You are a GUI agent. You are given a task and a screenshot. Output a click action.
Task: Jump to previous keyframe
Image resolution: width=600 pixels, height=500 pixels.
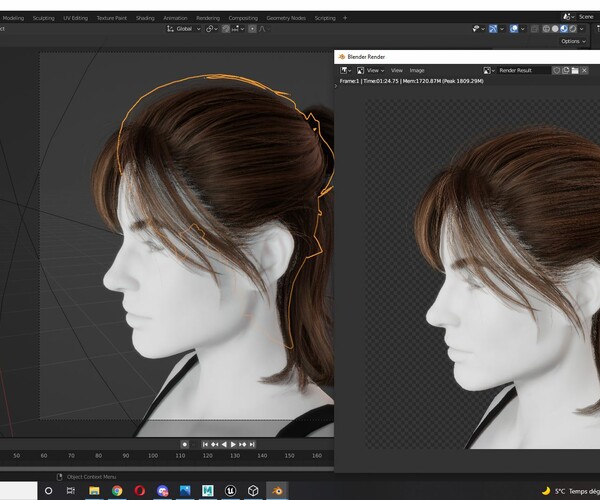click(x=215, y=444)
